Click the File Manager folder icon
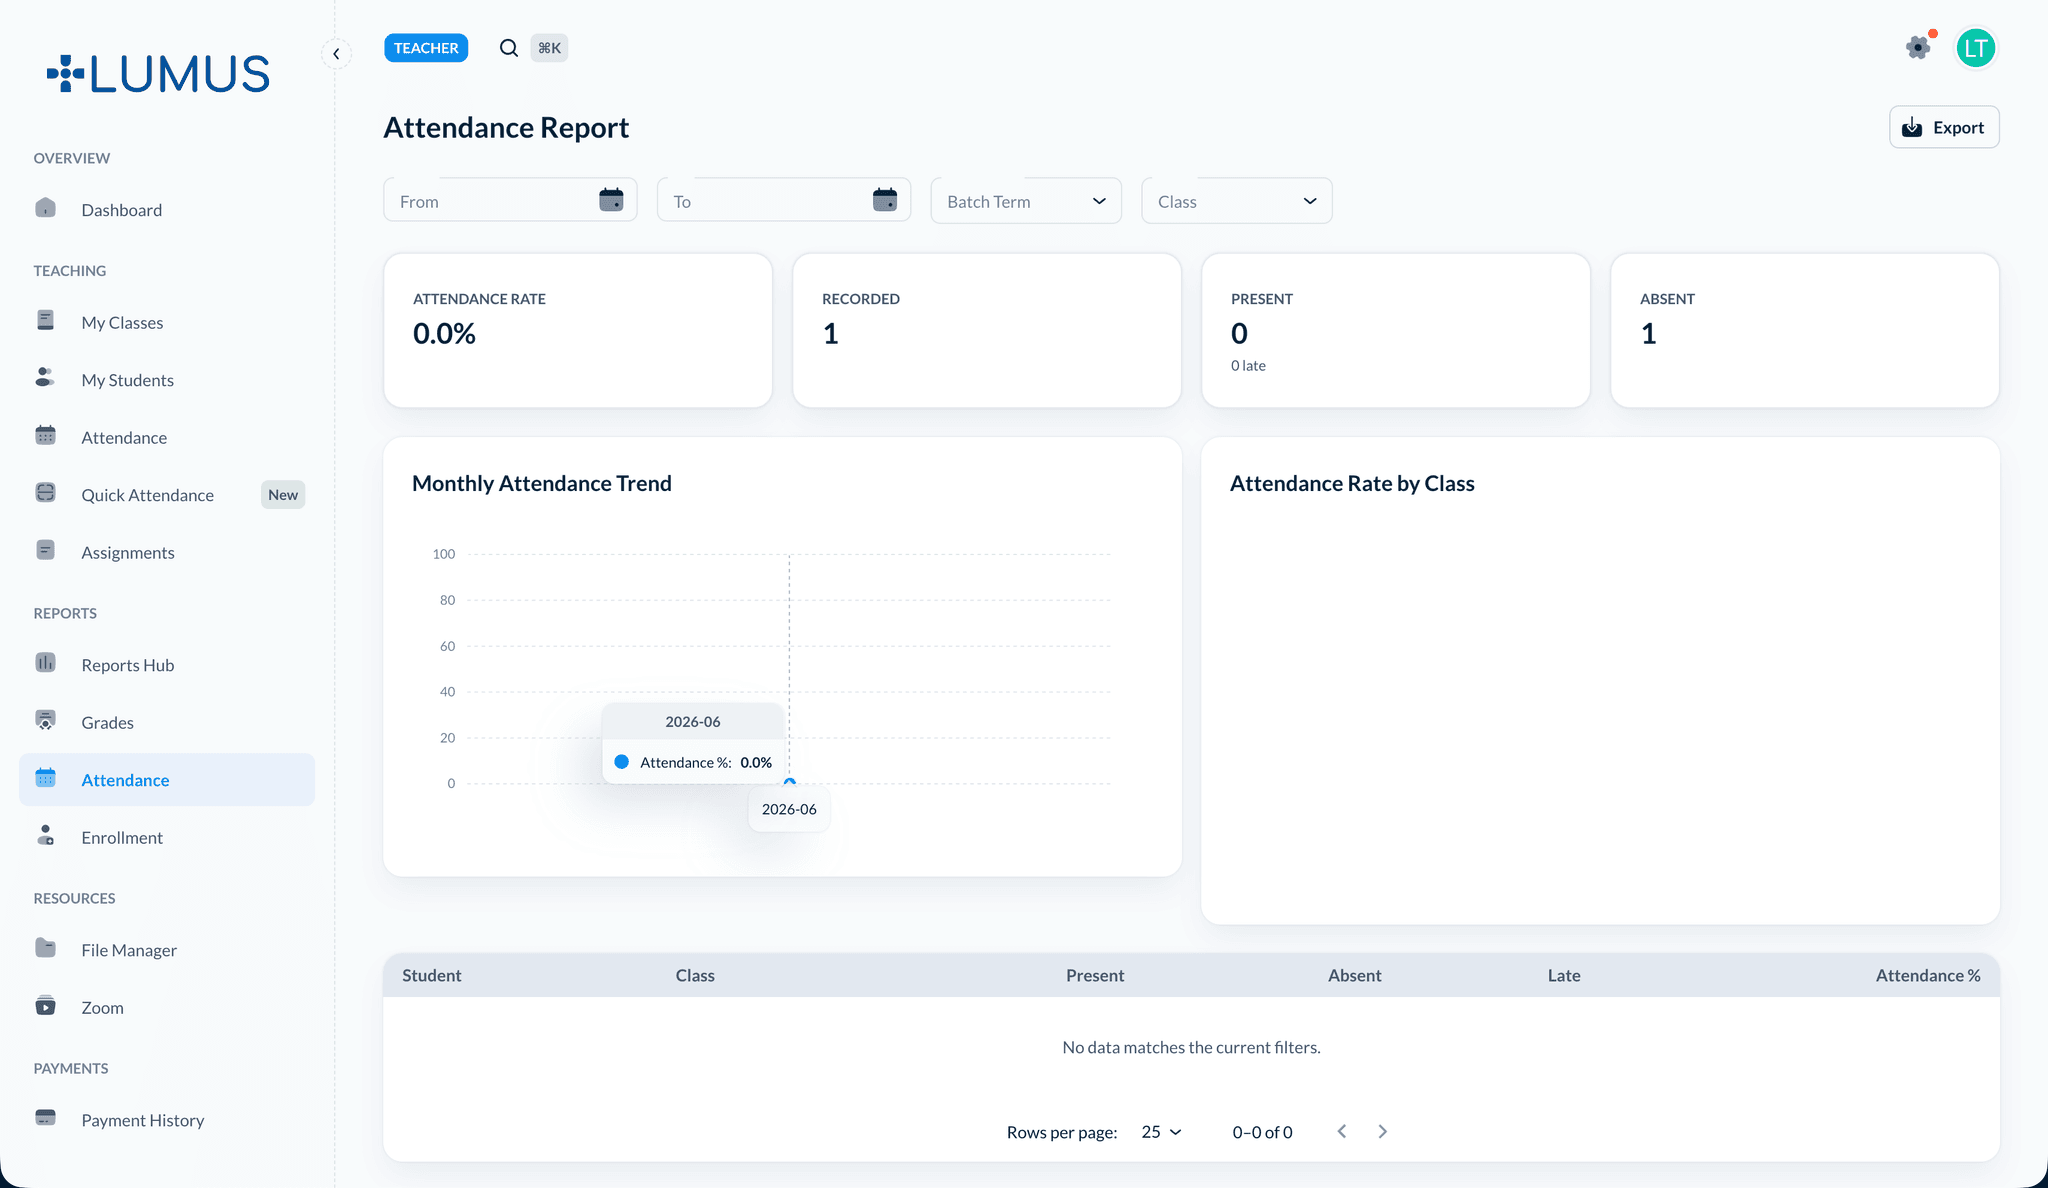The width and height of the screenshot is (2048, 1188). pos(46,948)
